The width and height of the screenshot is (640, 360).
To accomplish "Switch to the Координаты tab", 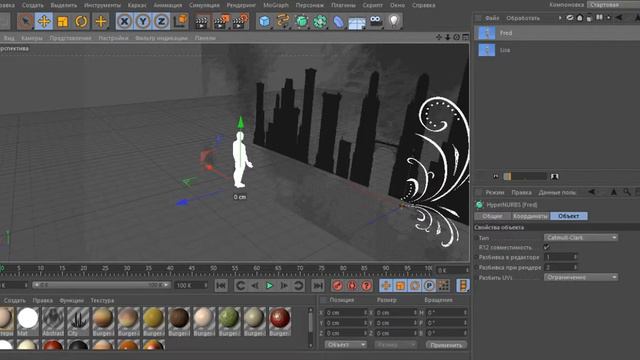I will [x=530, y=216].
